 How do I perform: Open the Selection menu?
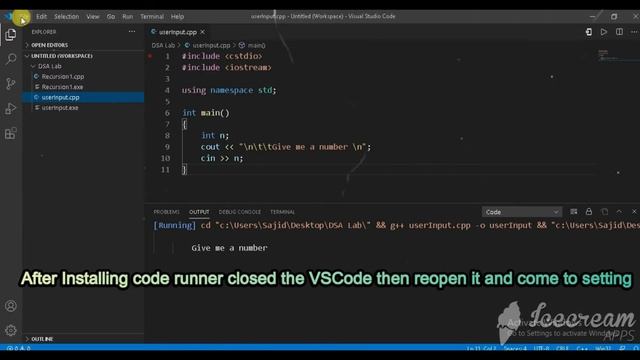click(x=67, y=17)
